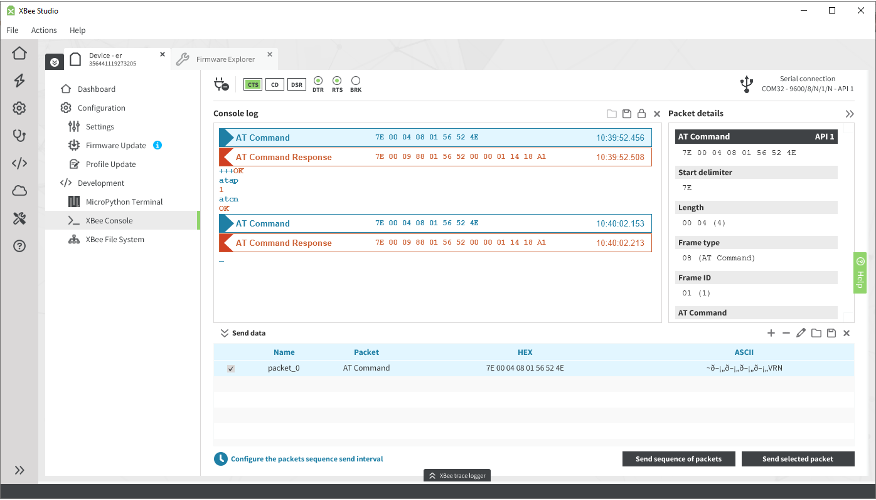Expand the XBee trace logger panel
876x500 pixels.
457,475
